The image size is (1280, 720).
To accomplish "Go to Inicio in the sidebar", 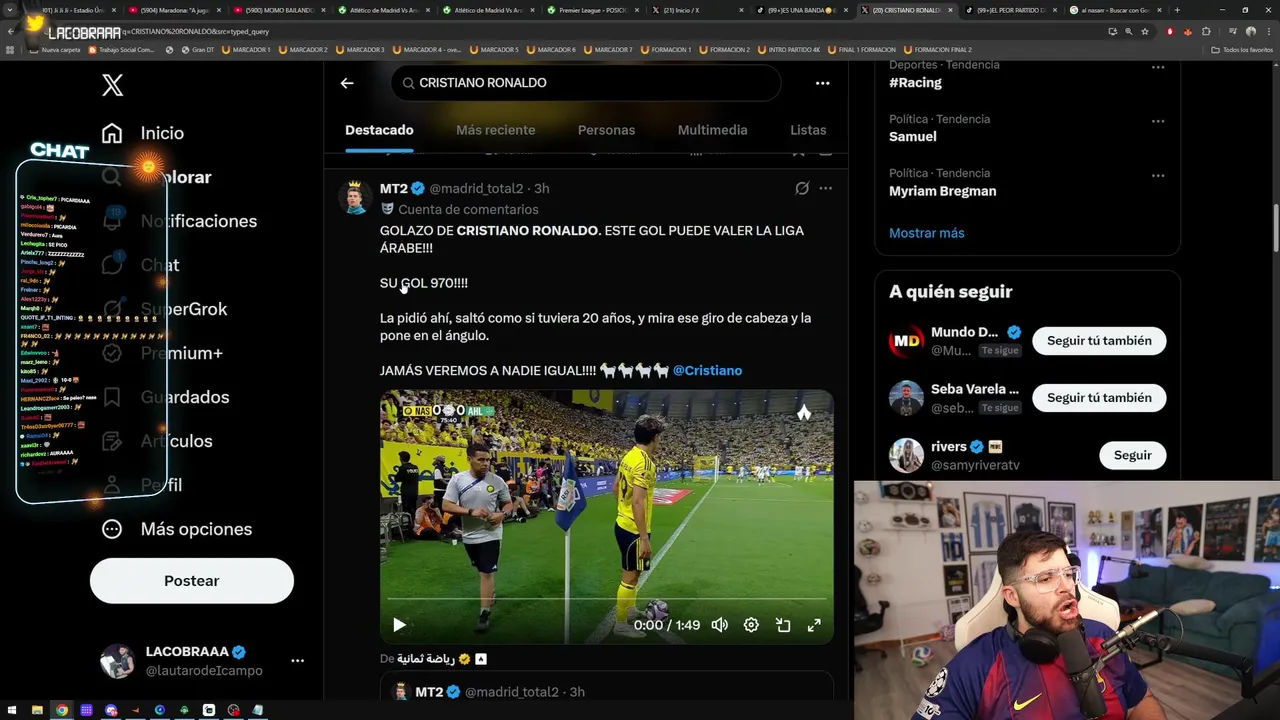I will point(142,133).
